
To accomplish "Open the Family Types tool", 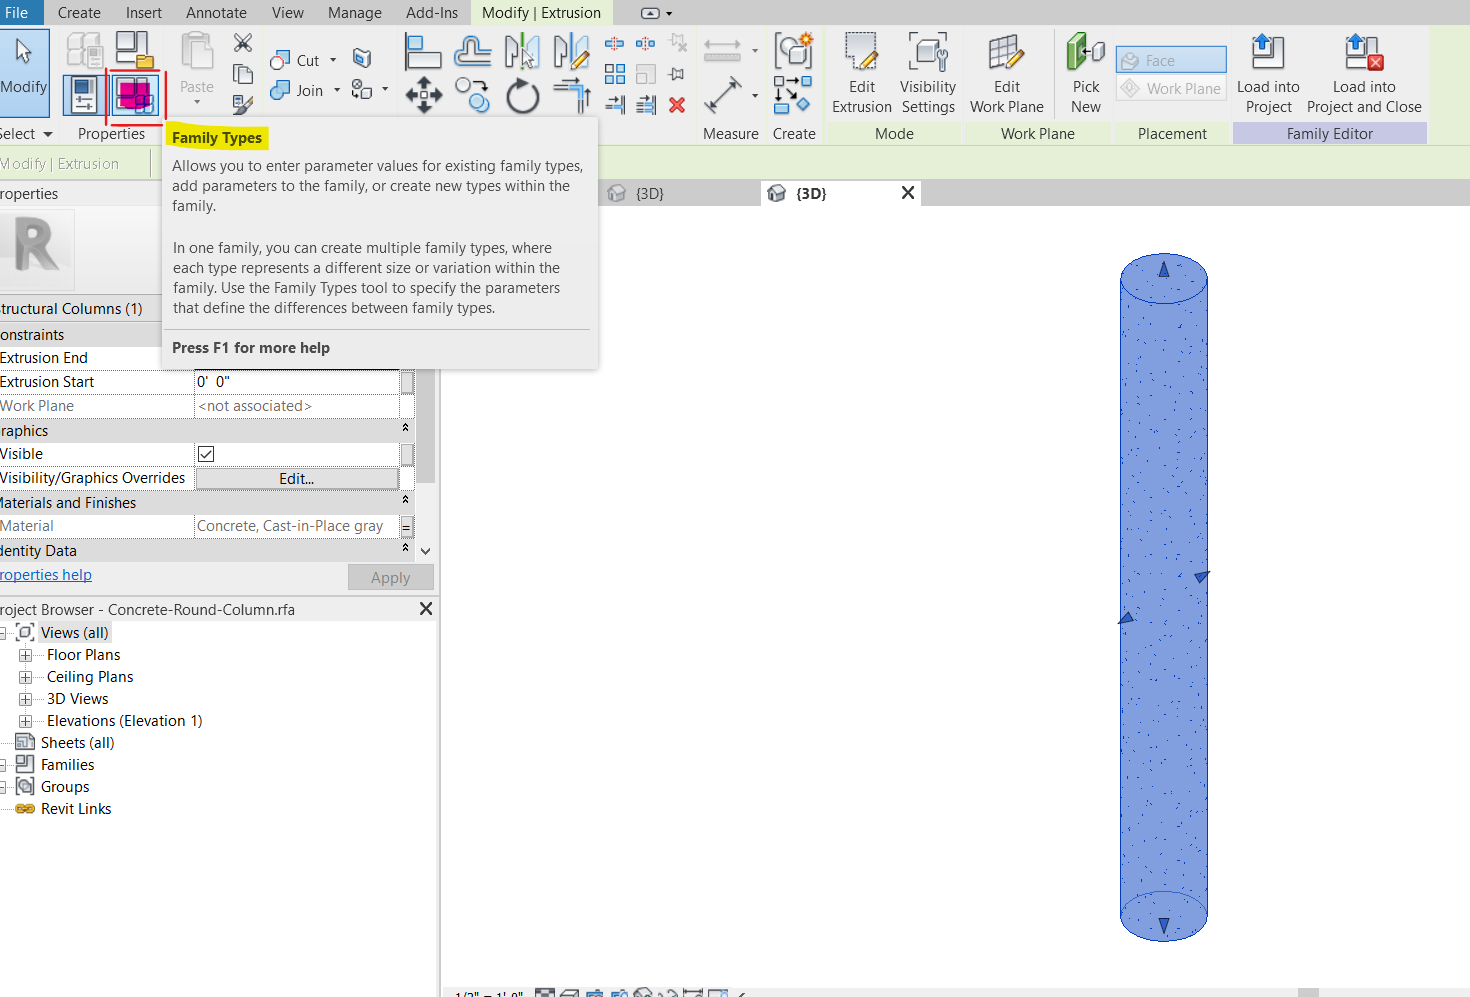I will click(x=135, y=96).
